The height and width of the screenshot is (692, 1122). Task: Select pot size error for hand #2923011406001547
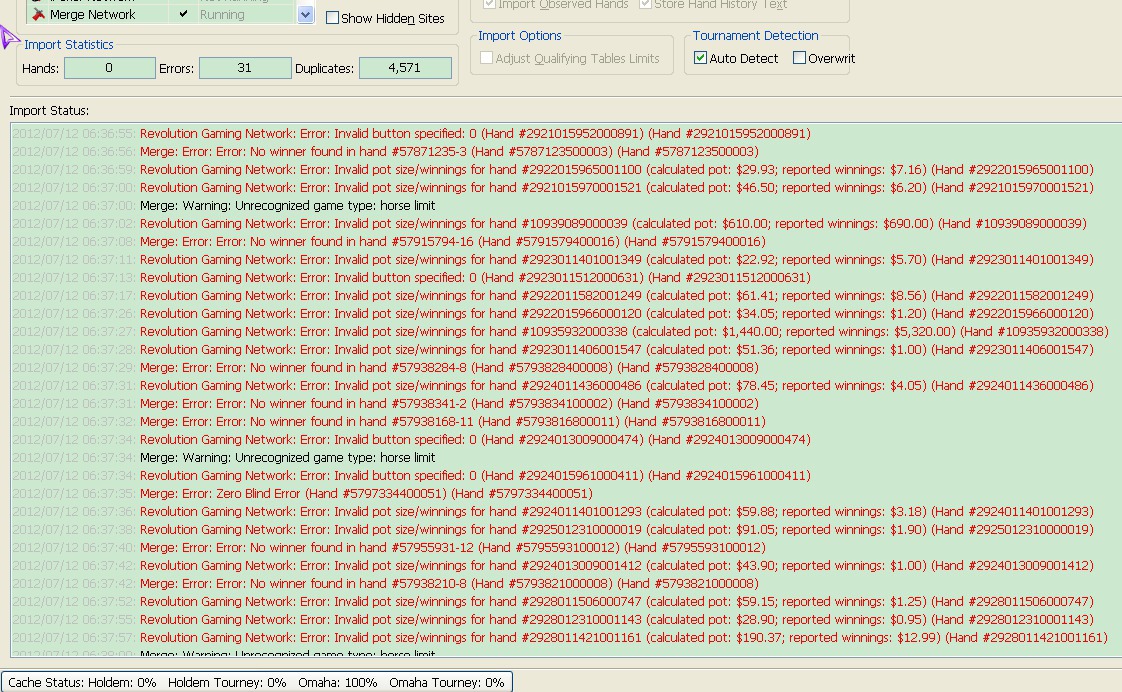553,349
